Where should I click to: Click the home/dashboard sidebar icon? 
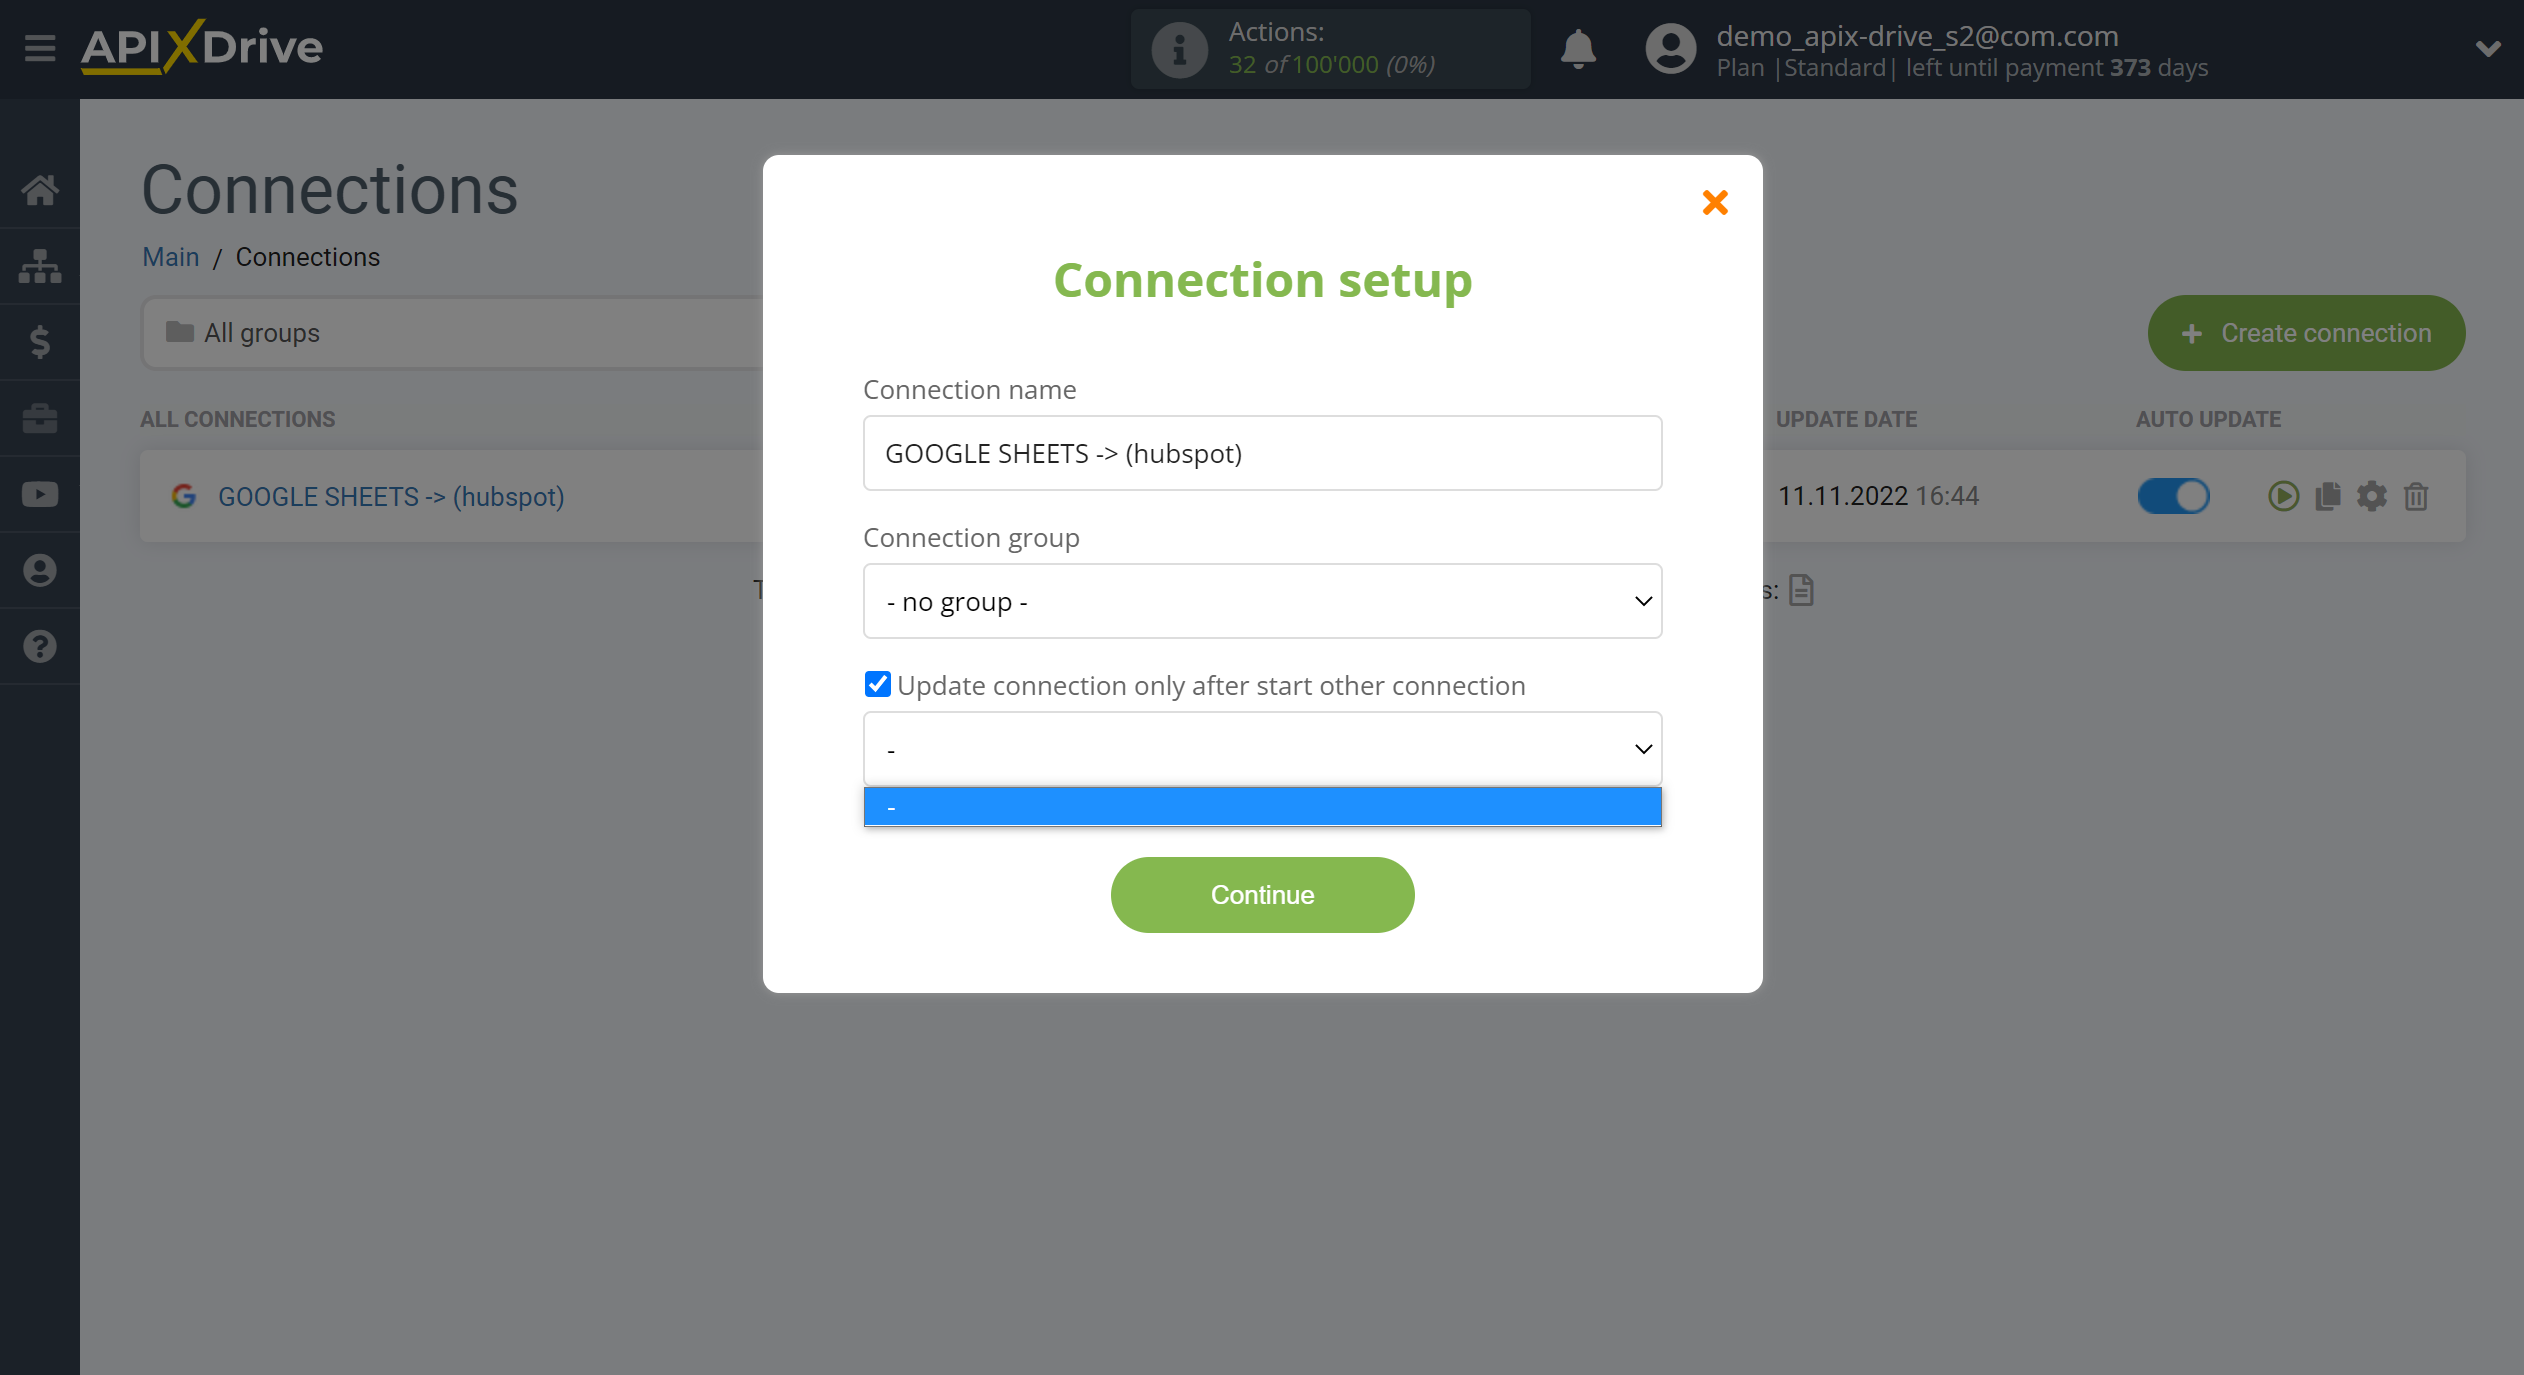pyautogui.click(x=41, y=190)
